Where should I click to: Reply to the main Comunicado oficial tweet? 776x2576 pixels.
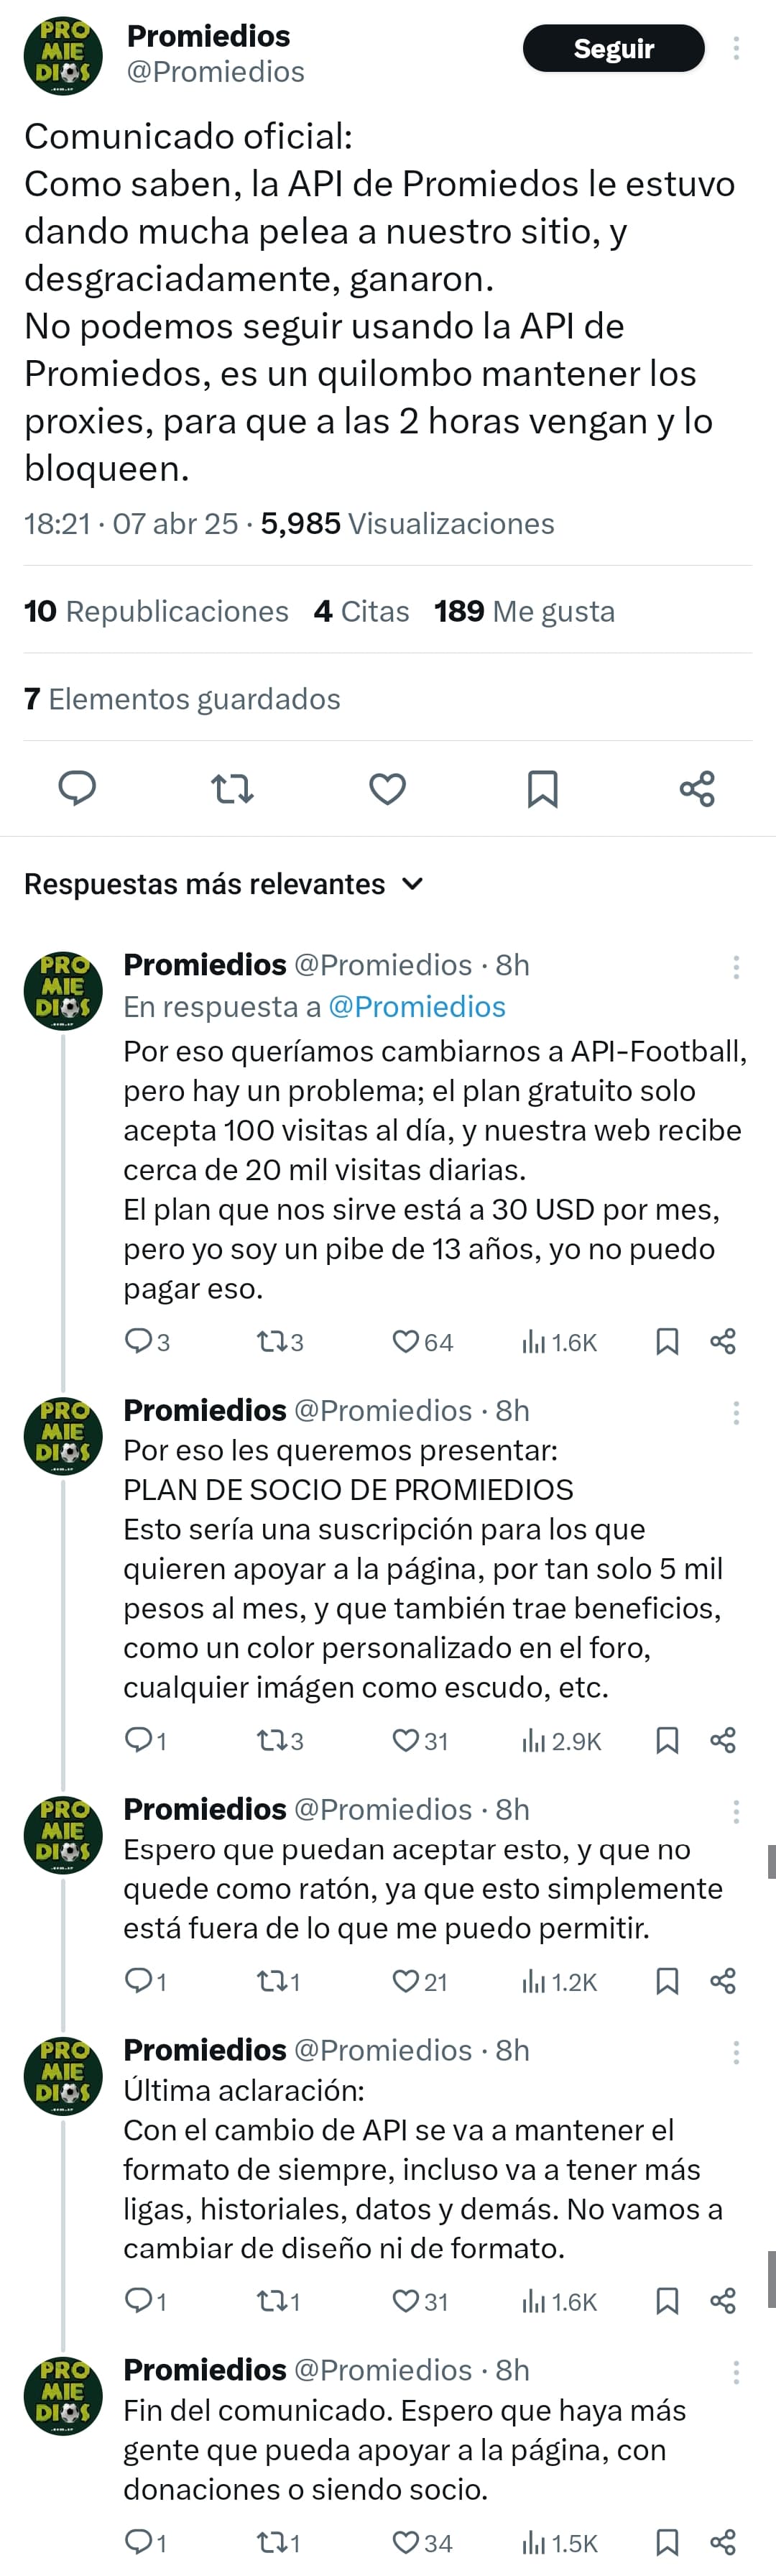coord(77,788)
